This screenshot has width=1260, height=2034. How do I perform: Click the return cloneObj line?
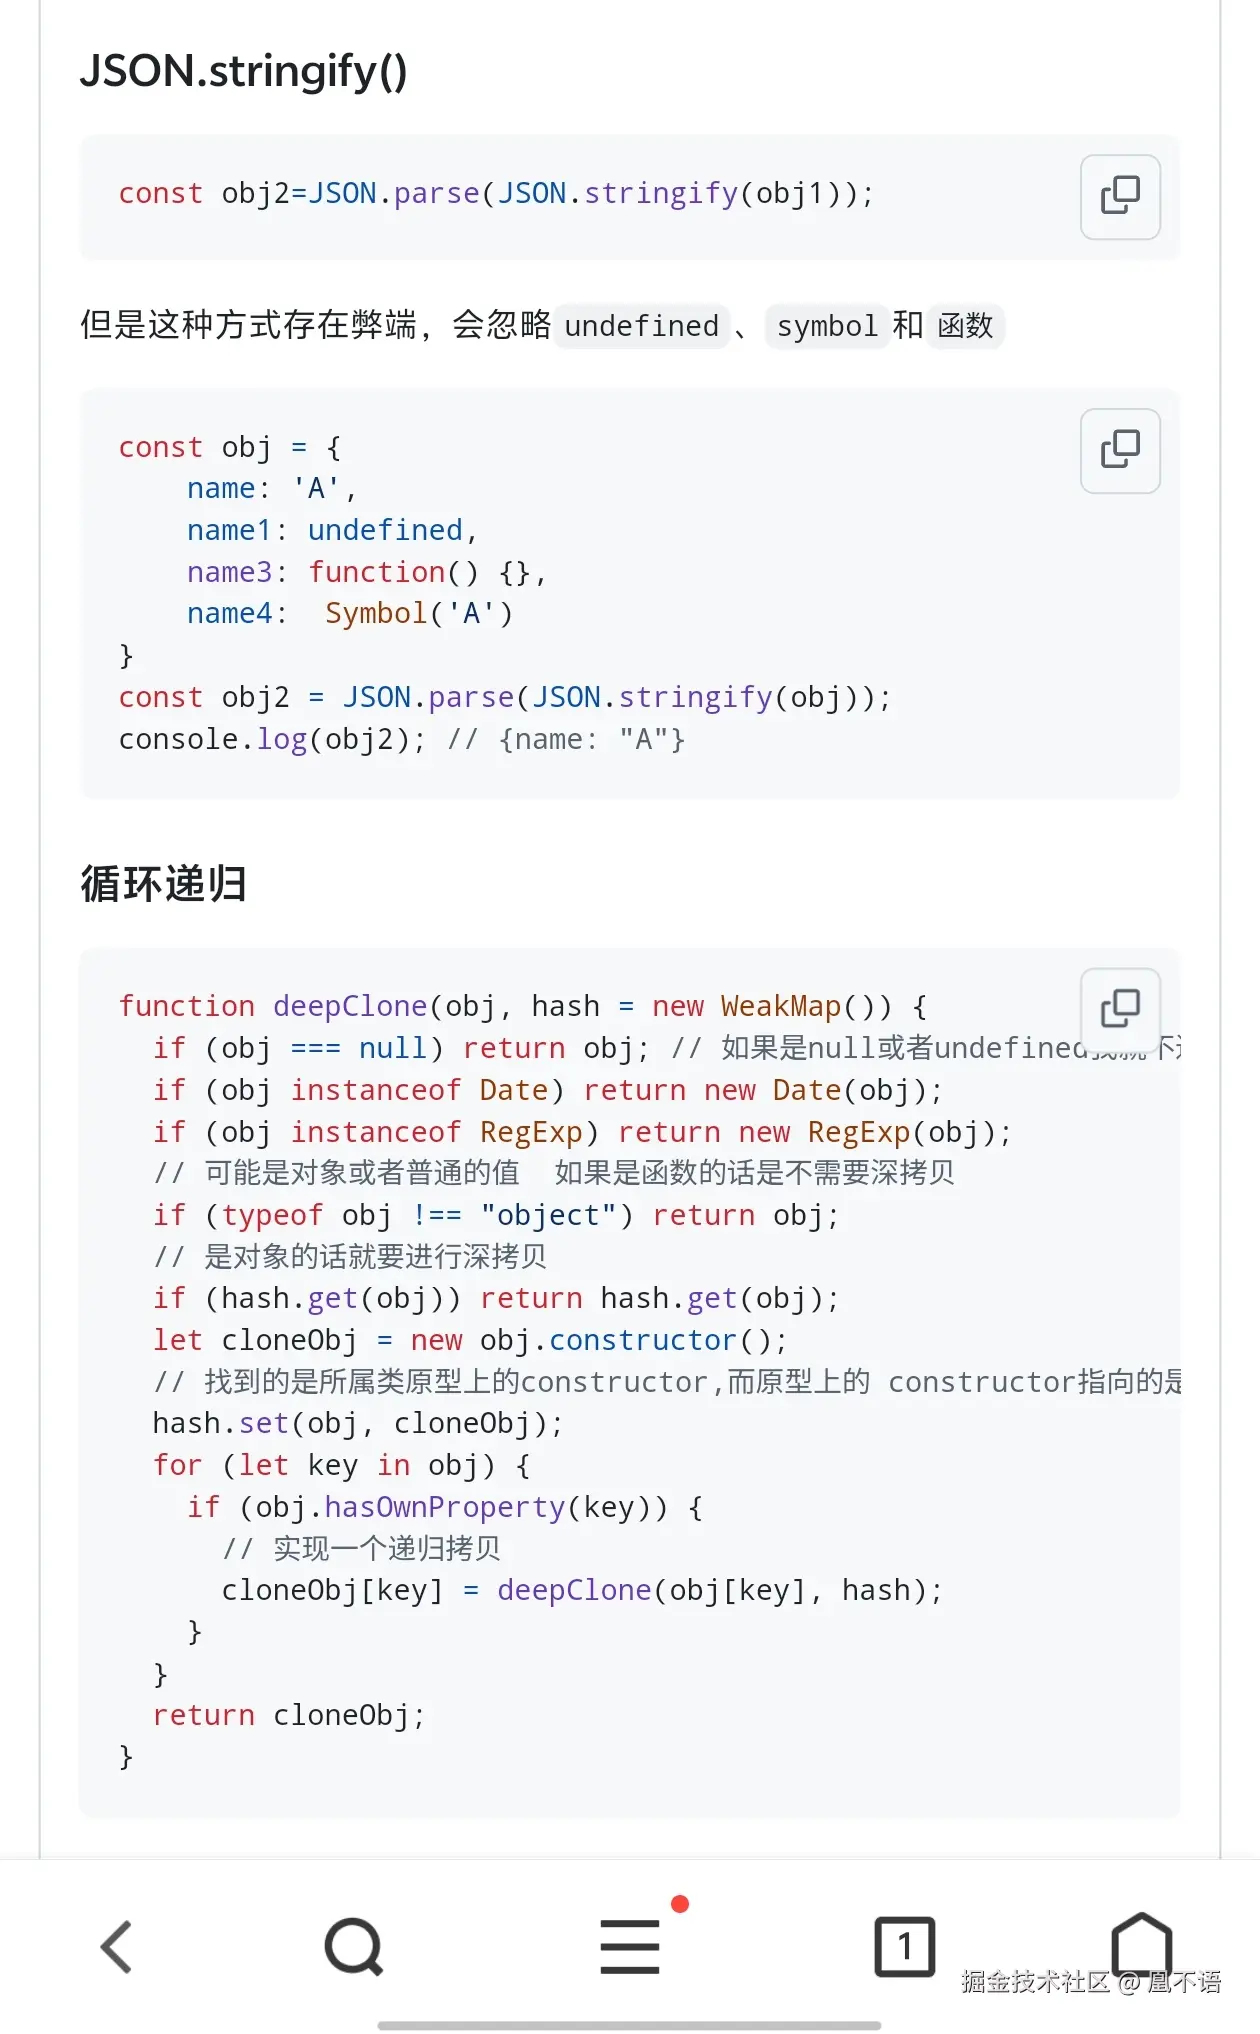290,1716
